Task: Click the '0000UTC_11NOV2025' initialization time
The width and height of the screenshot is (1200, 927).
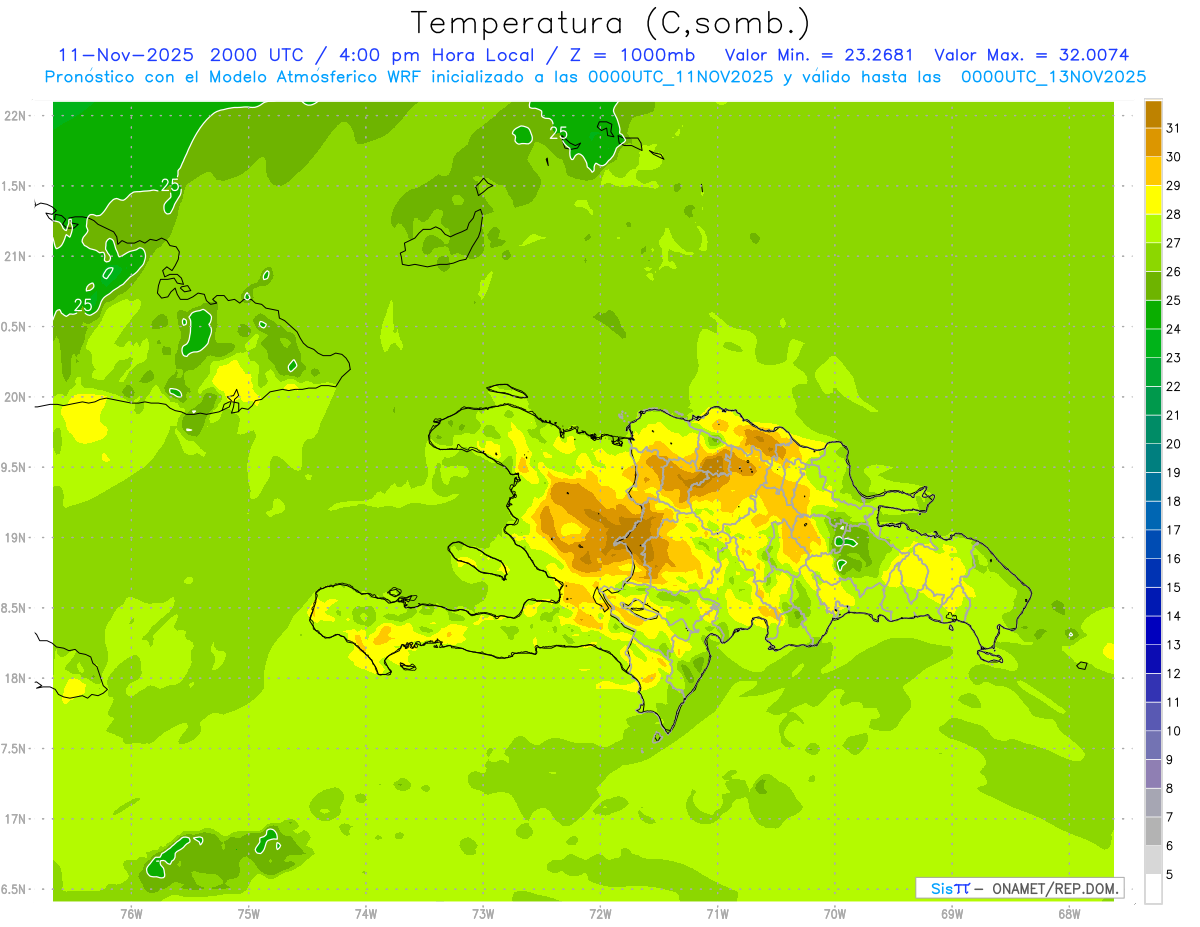Action: (679, 77)
